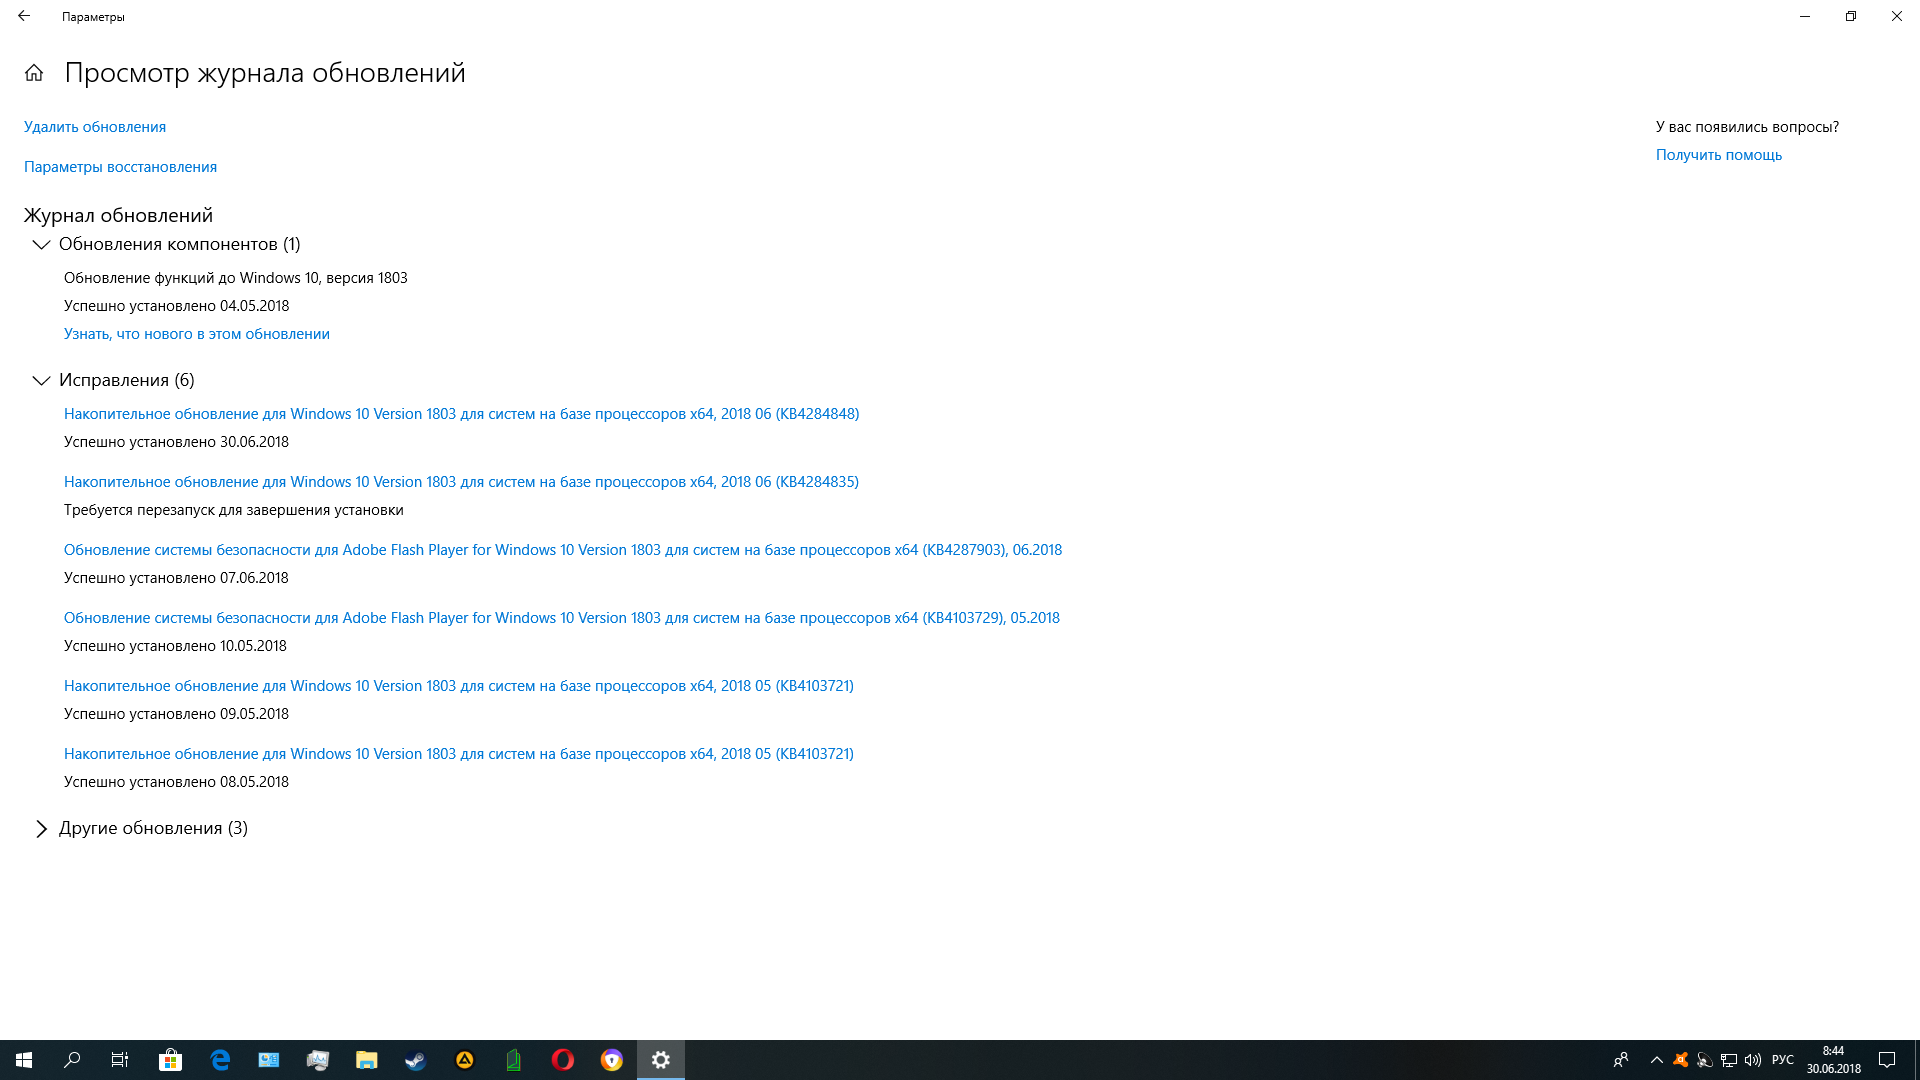Screen dimensions: 1920x1080
Task: Open taskbar search magnifier
Action: coord(72,1060)
